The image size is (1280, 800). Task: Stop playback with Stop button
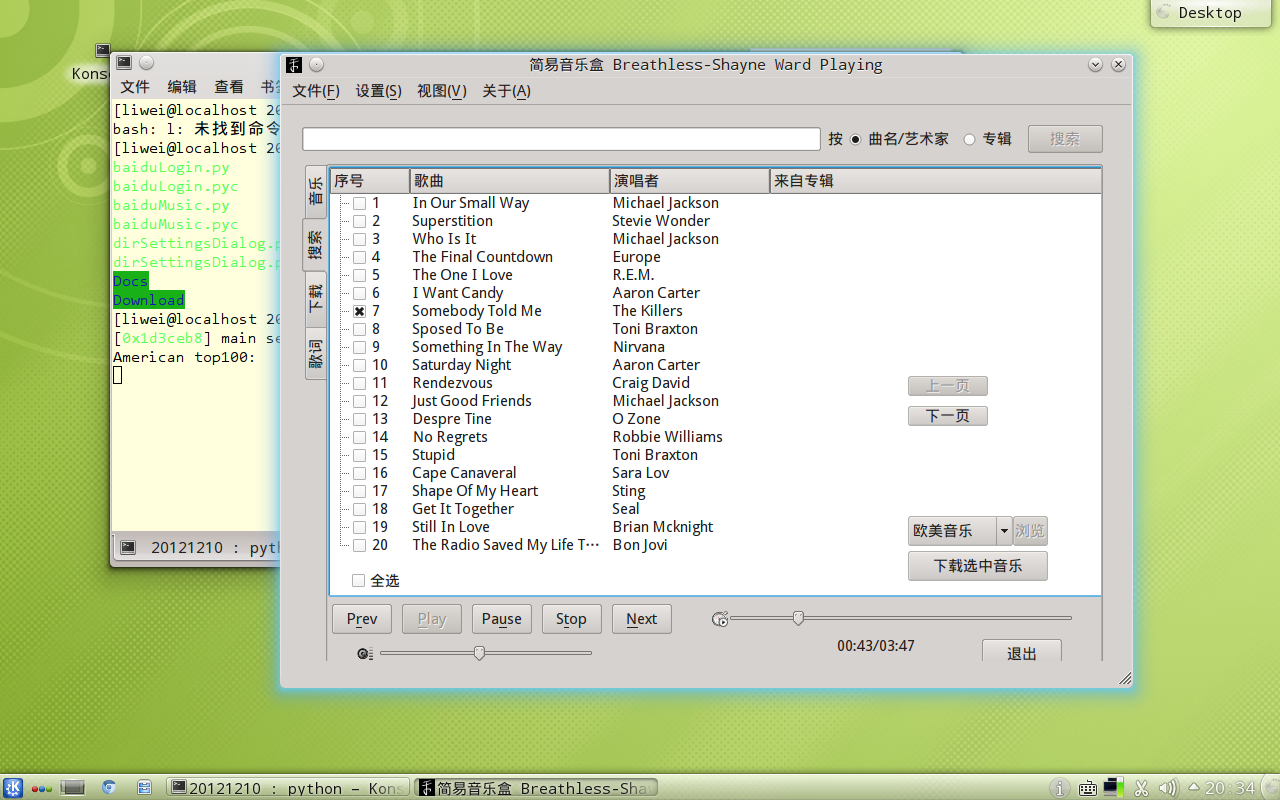(572, 619)
